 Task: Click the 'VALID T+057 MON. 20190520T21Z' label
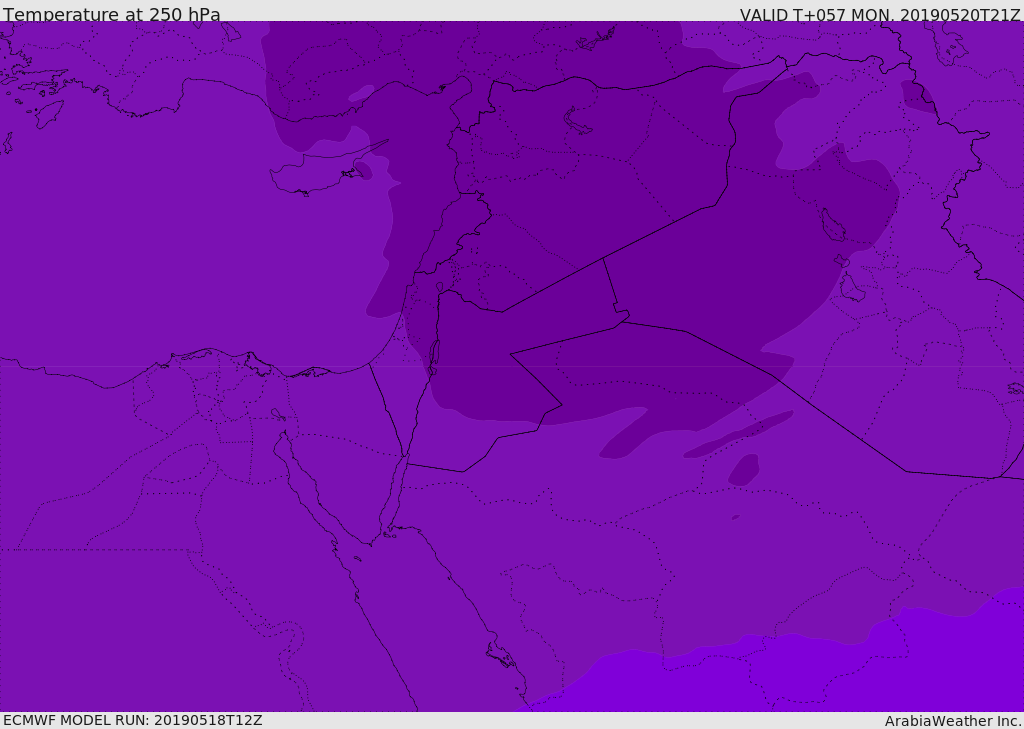tap(880, 14)
